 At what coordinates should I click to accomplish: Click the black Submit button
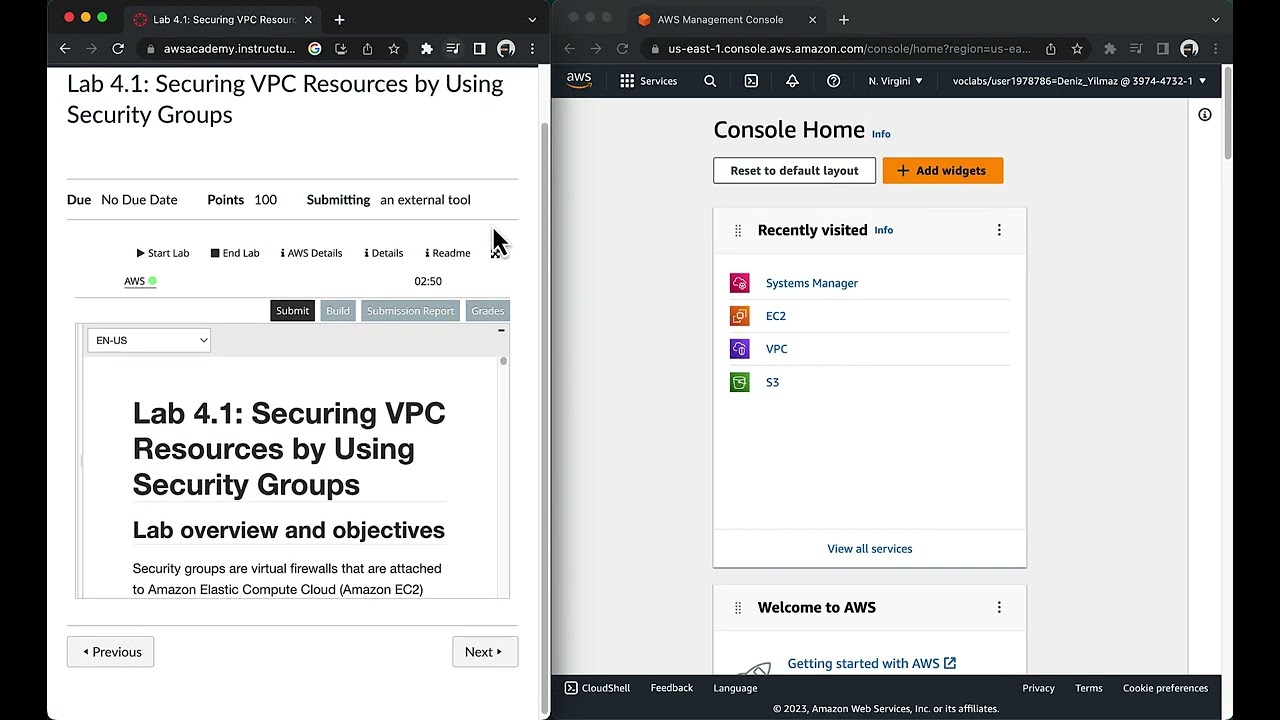[292, 311]
